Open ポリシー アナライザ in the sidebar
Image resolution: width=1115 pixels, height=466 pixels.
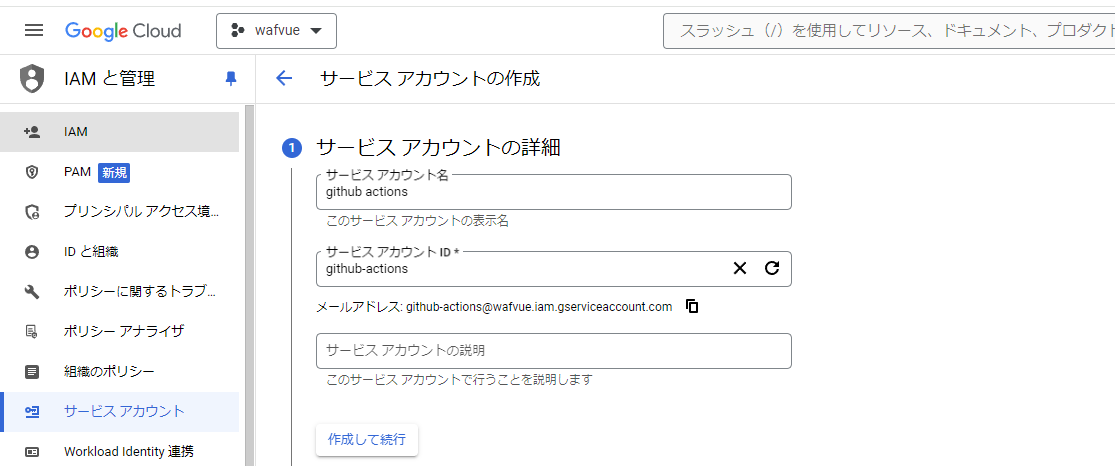coord(119,332)
